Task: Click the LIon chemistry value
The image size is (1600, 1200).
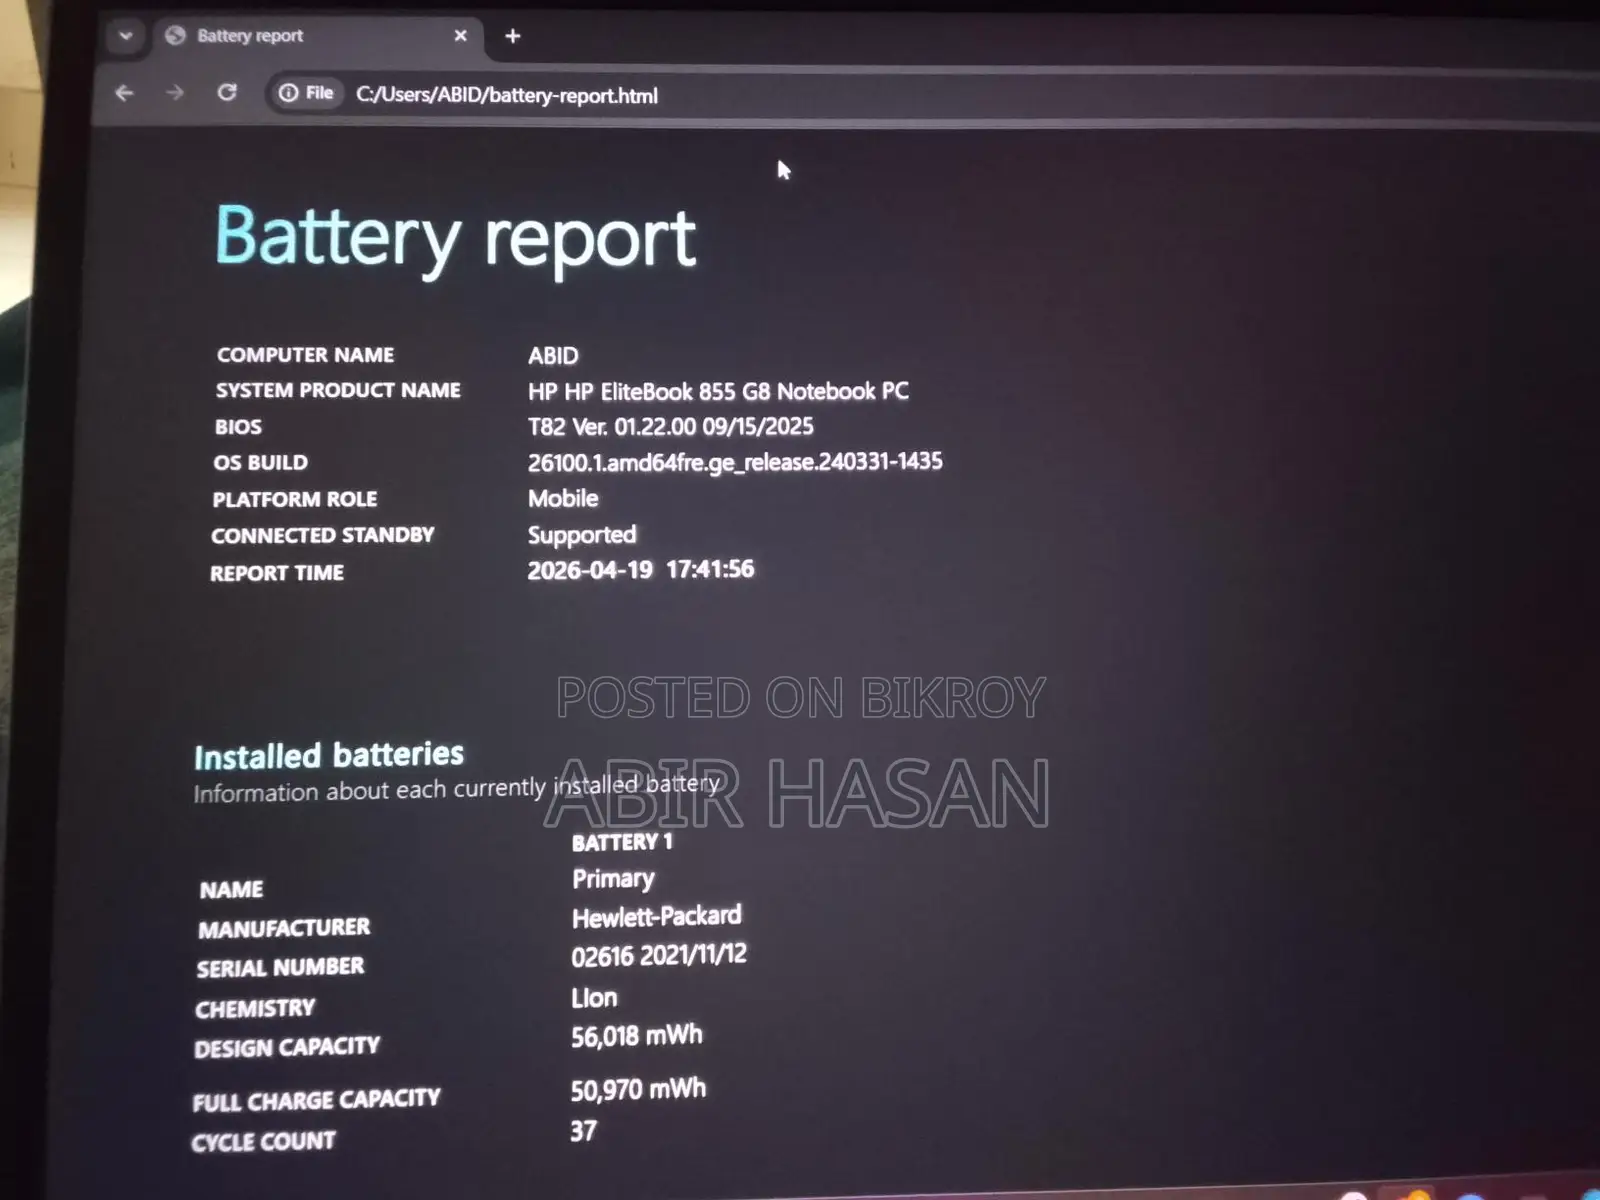Action: [594, 998]
